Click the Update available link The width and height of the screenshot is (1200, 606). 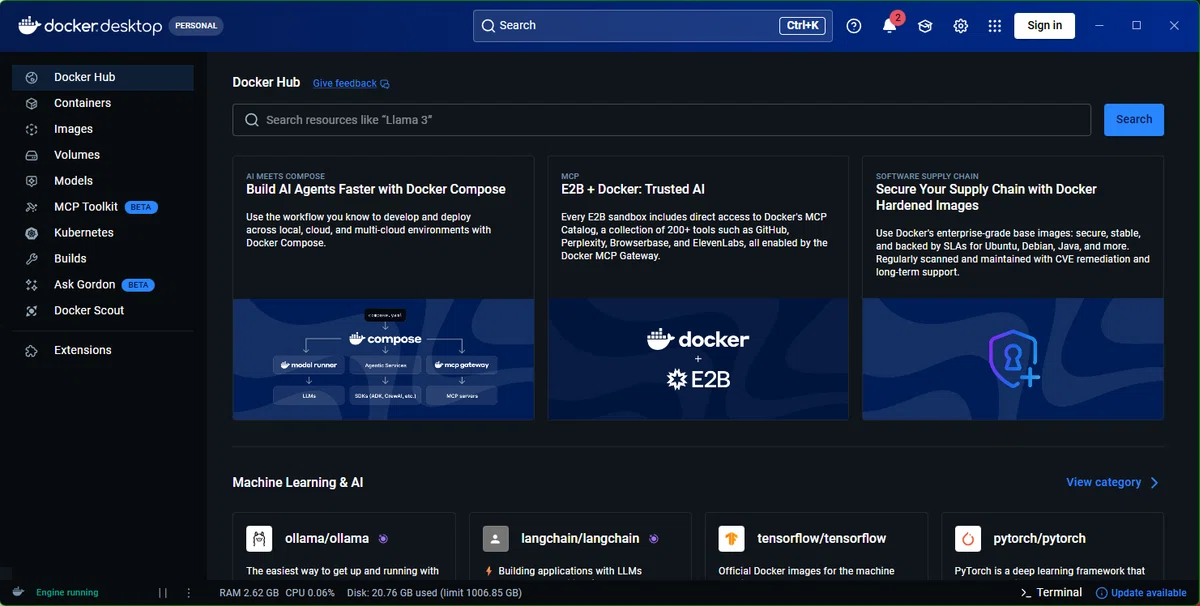click(1149, 592)
